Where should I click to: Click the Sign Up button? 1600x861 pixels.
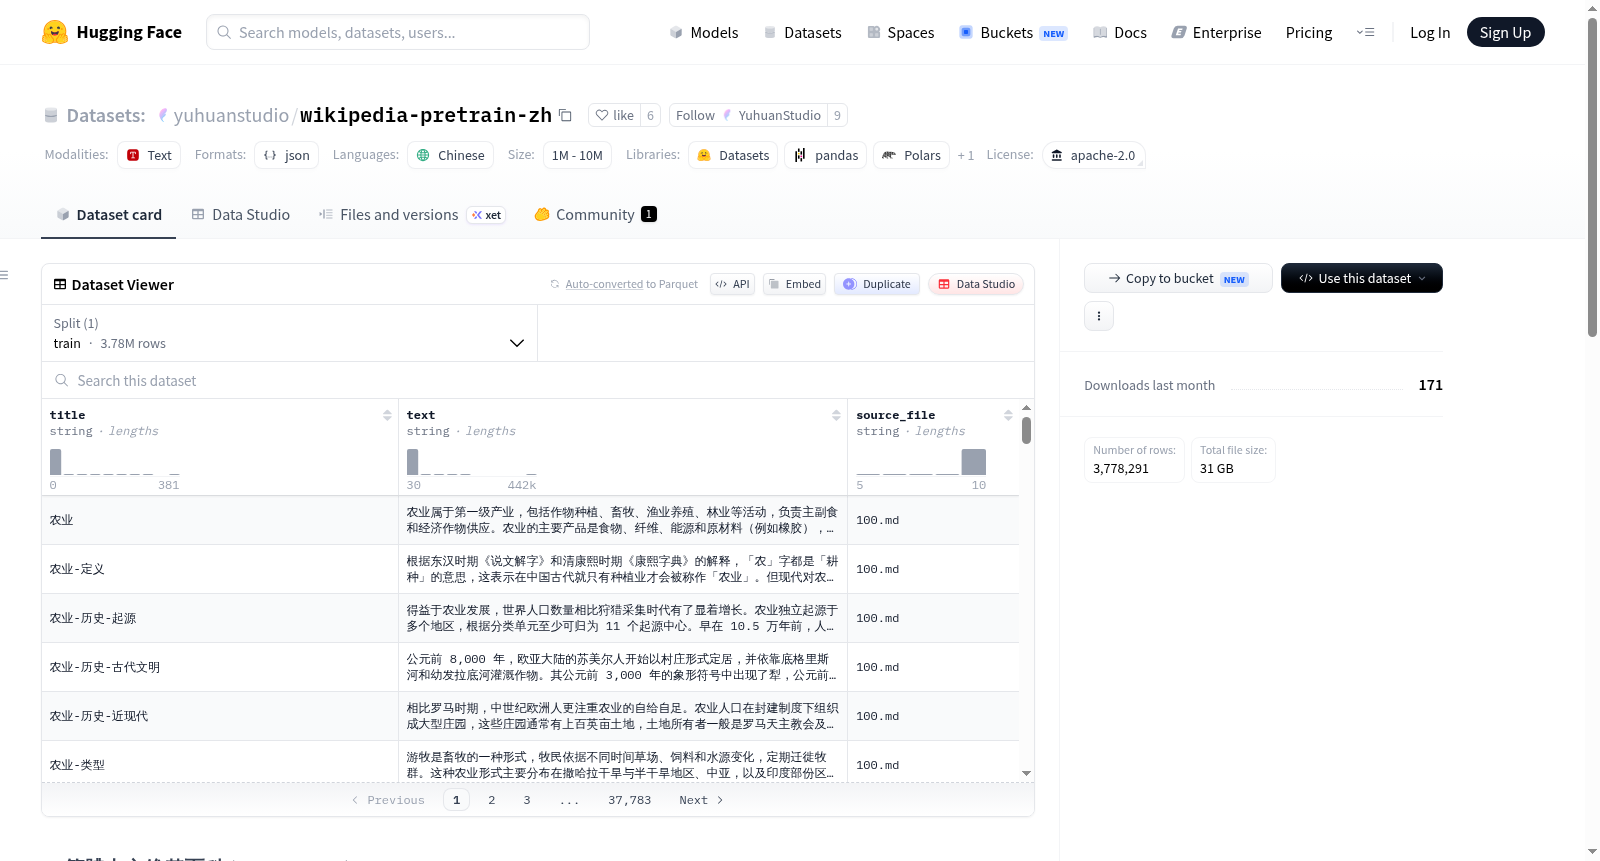click(x=1505, y=32)
